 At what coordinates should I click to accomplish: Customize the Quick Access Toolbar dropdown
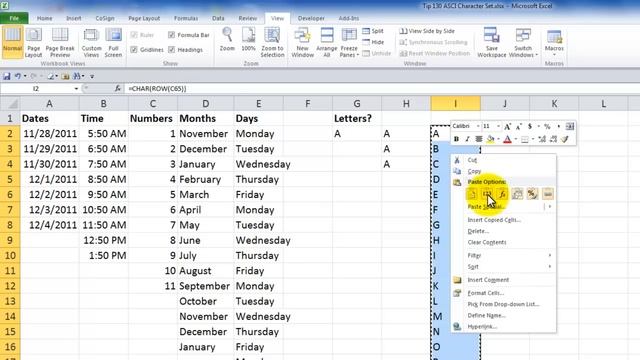click(92, 76)
